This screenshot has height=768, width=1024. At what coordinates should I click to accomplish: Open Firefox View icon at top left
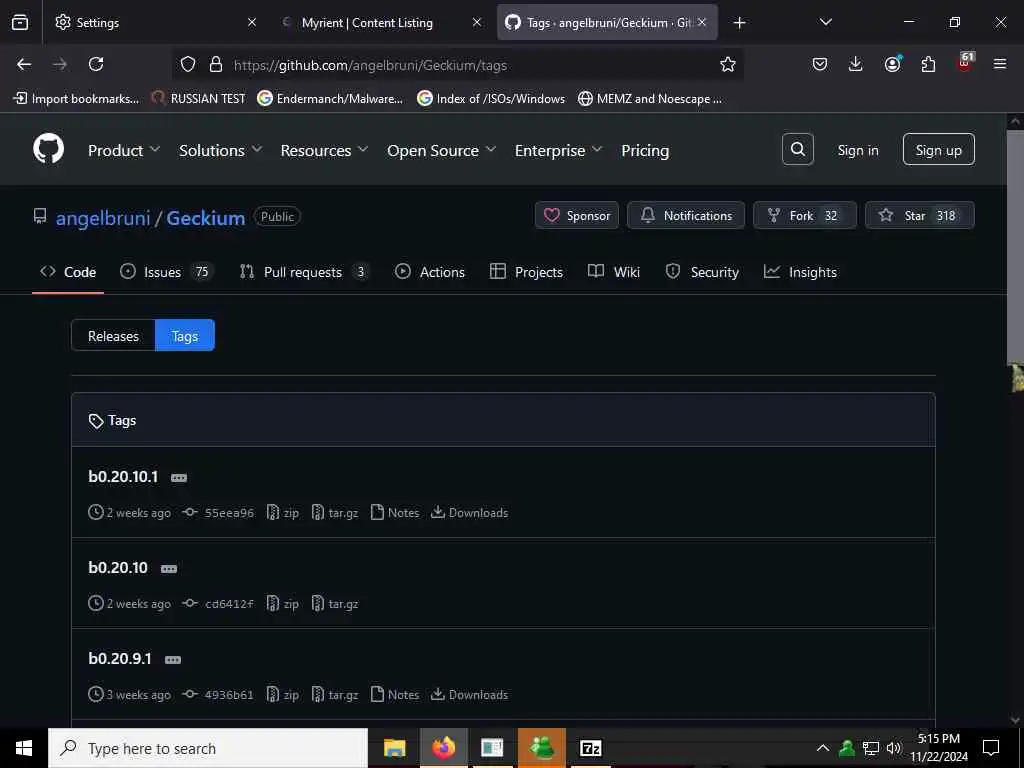[20, 22]
